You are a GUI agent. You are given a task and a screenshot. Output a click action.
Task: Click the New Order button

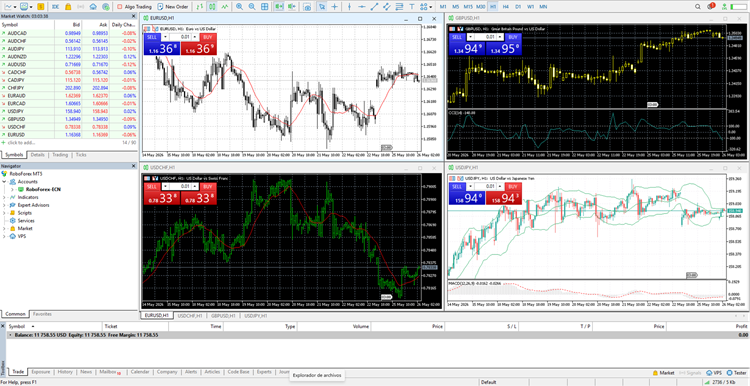point(173,7)
